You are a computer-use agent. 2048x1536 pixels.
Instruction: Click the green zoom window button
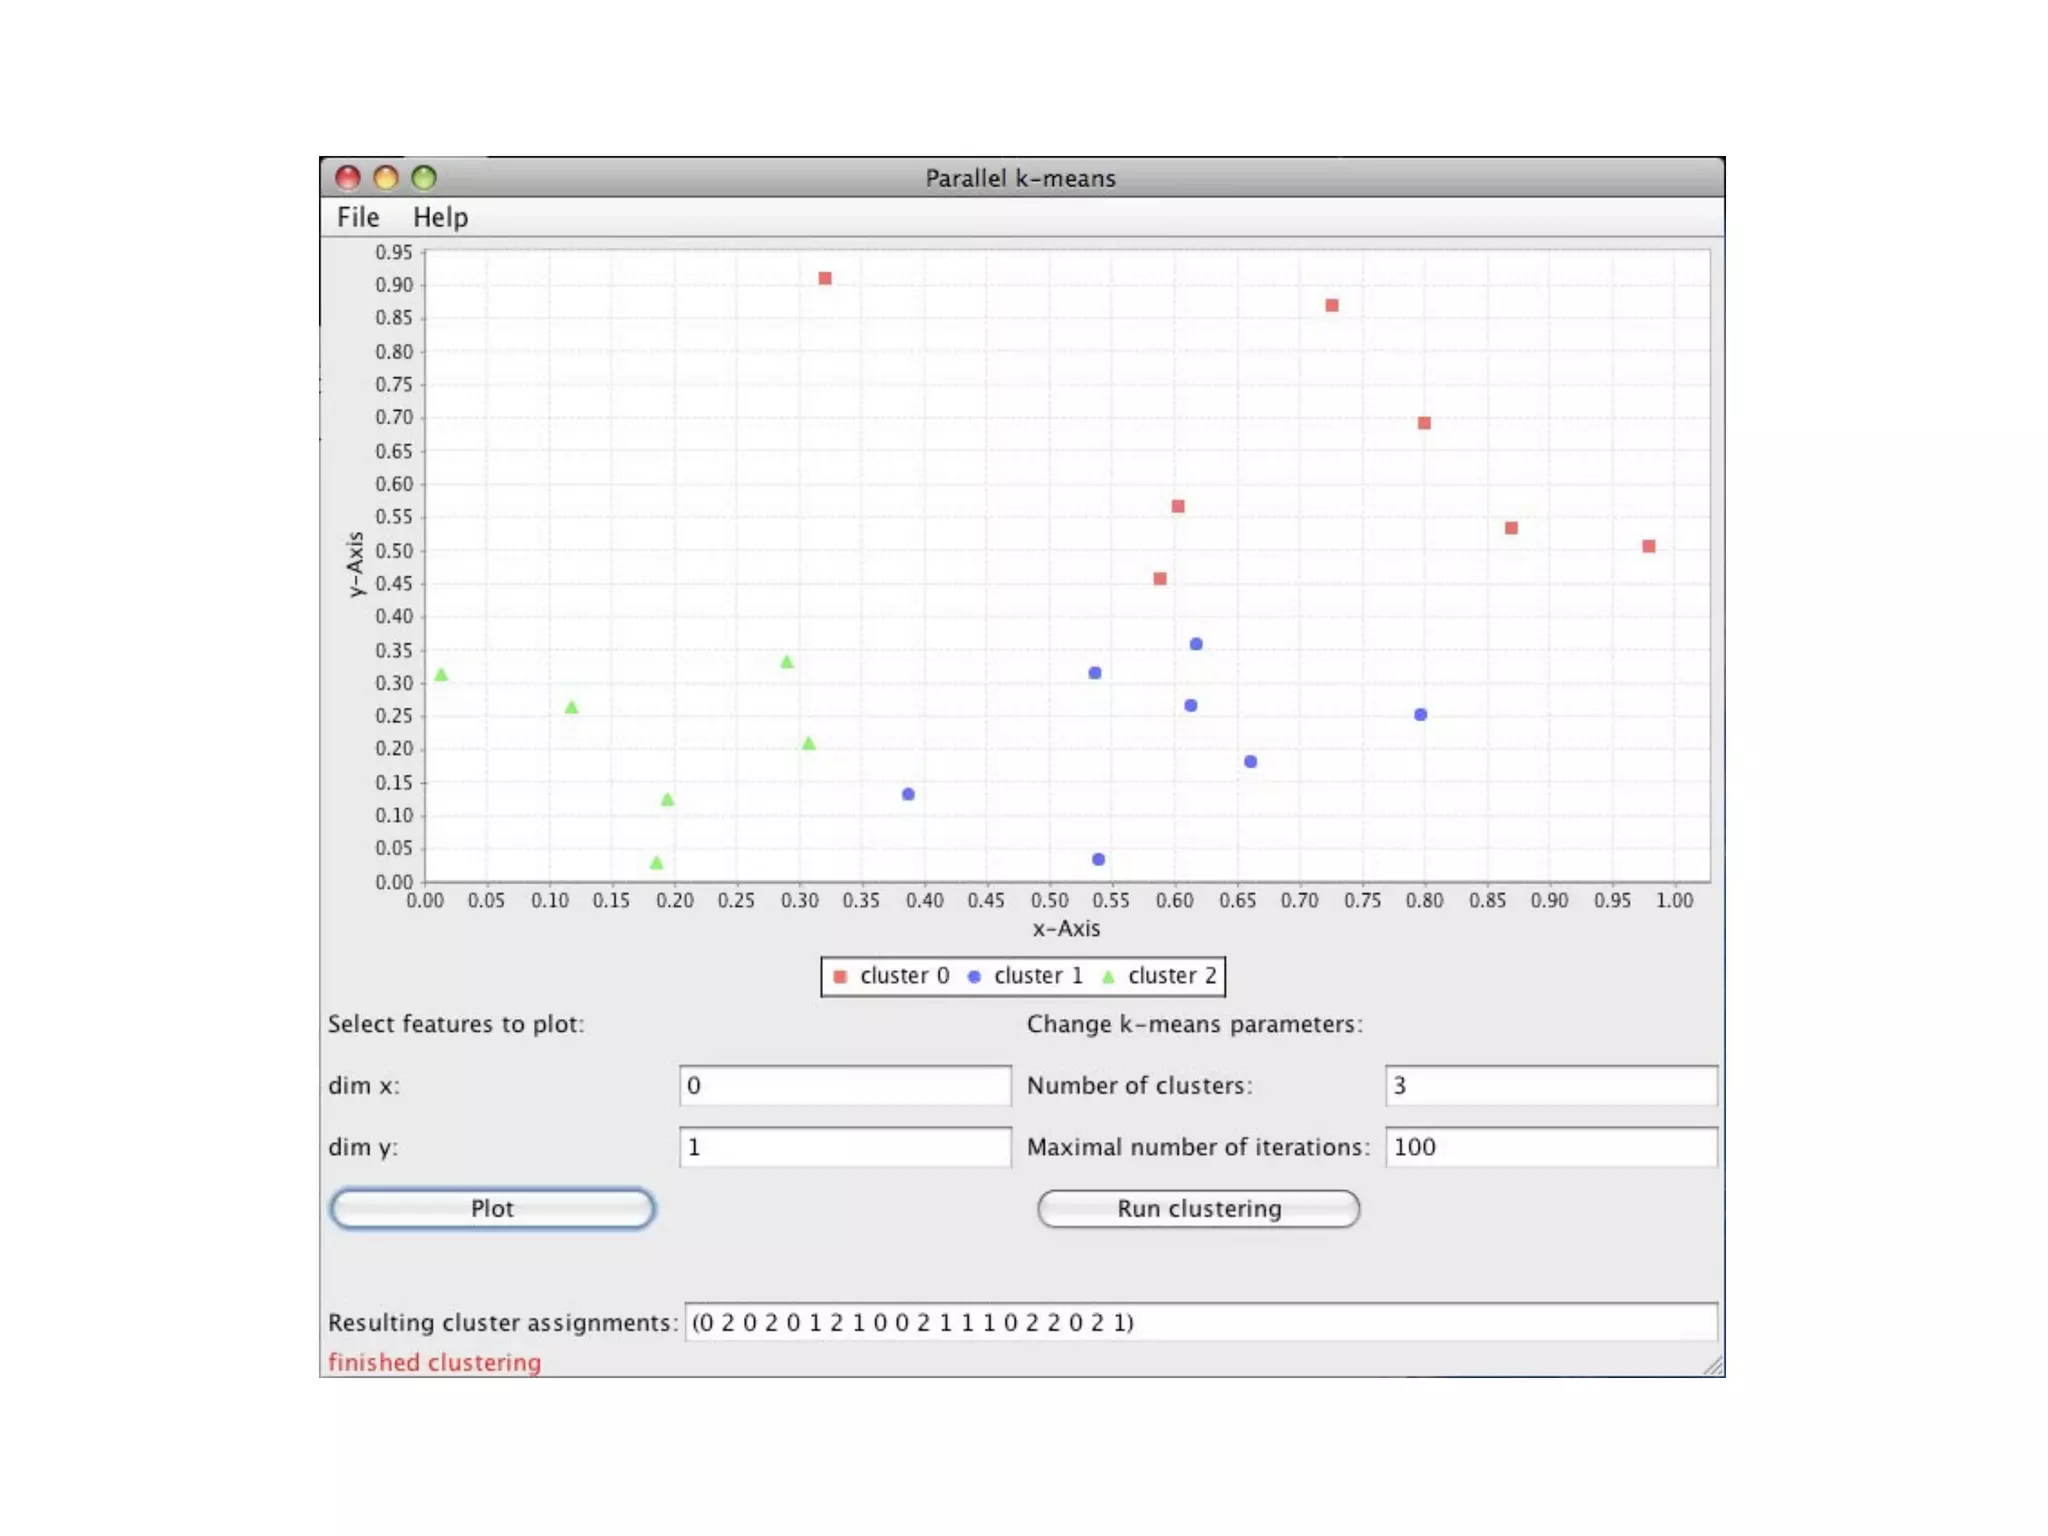pyautogui.click(x=424, y=178)
